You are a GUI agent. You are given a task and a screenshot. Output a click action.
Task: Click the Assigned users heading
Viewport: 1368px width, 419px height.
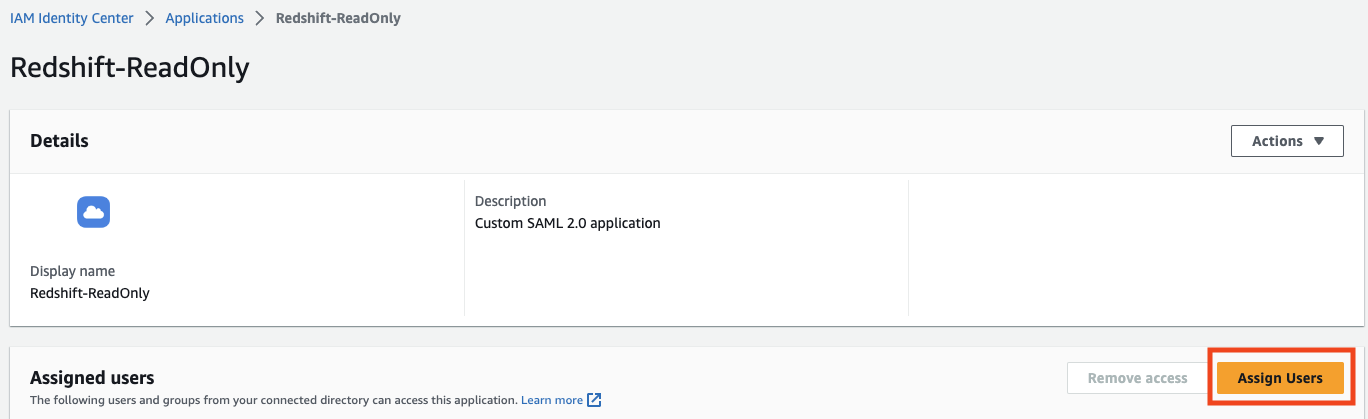92,378
